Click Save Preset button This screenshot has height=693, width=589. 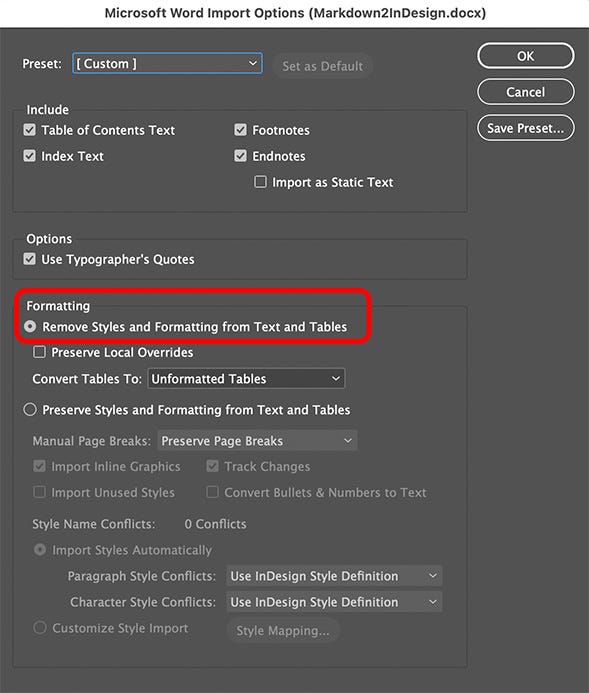pyautogui.click(x=525, y=128)
